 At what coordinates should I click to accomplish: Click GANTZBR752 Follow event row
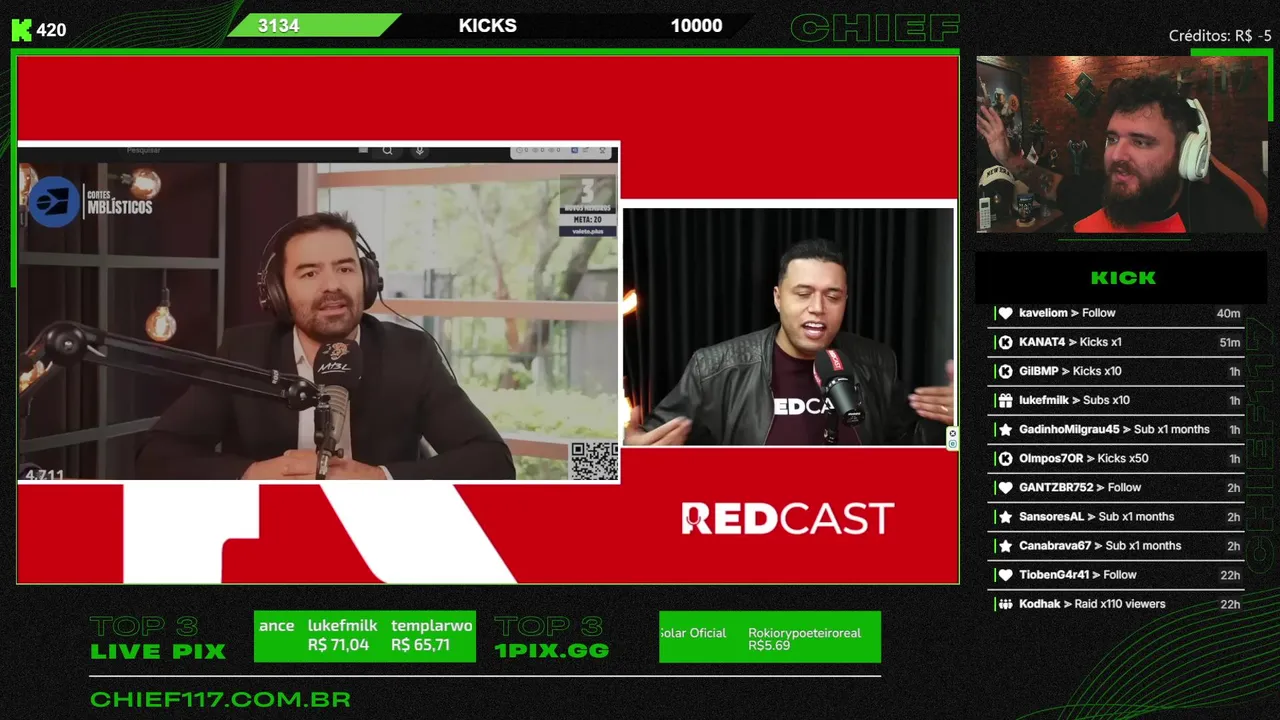click(1117, 487)
